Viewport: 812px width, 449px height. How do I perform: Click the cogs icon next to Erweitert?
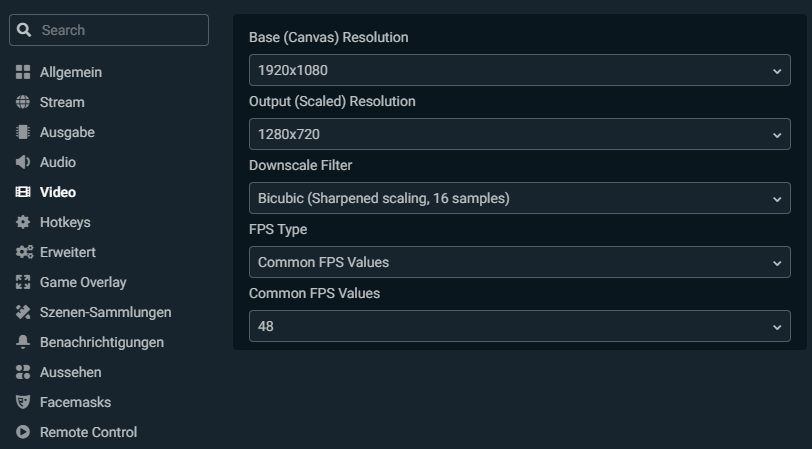tap(24, 252)
